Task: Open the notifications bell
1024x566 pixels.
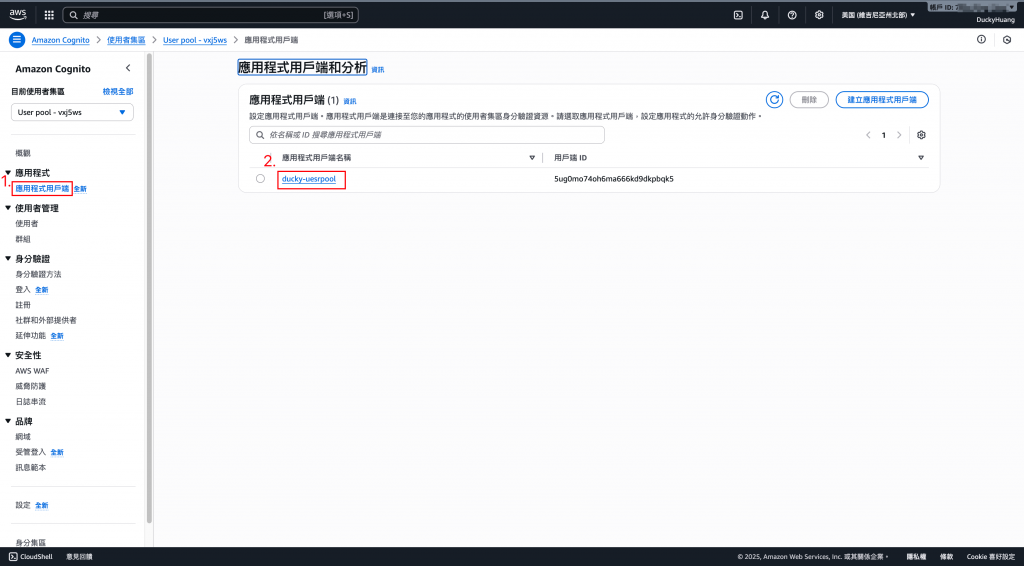Action: click(x=765, y=15)
